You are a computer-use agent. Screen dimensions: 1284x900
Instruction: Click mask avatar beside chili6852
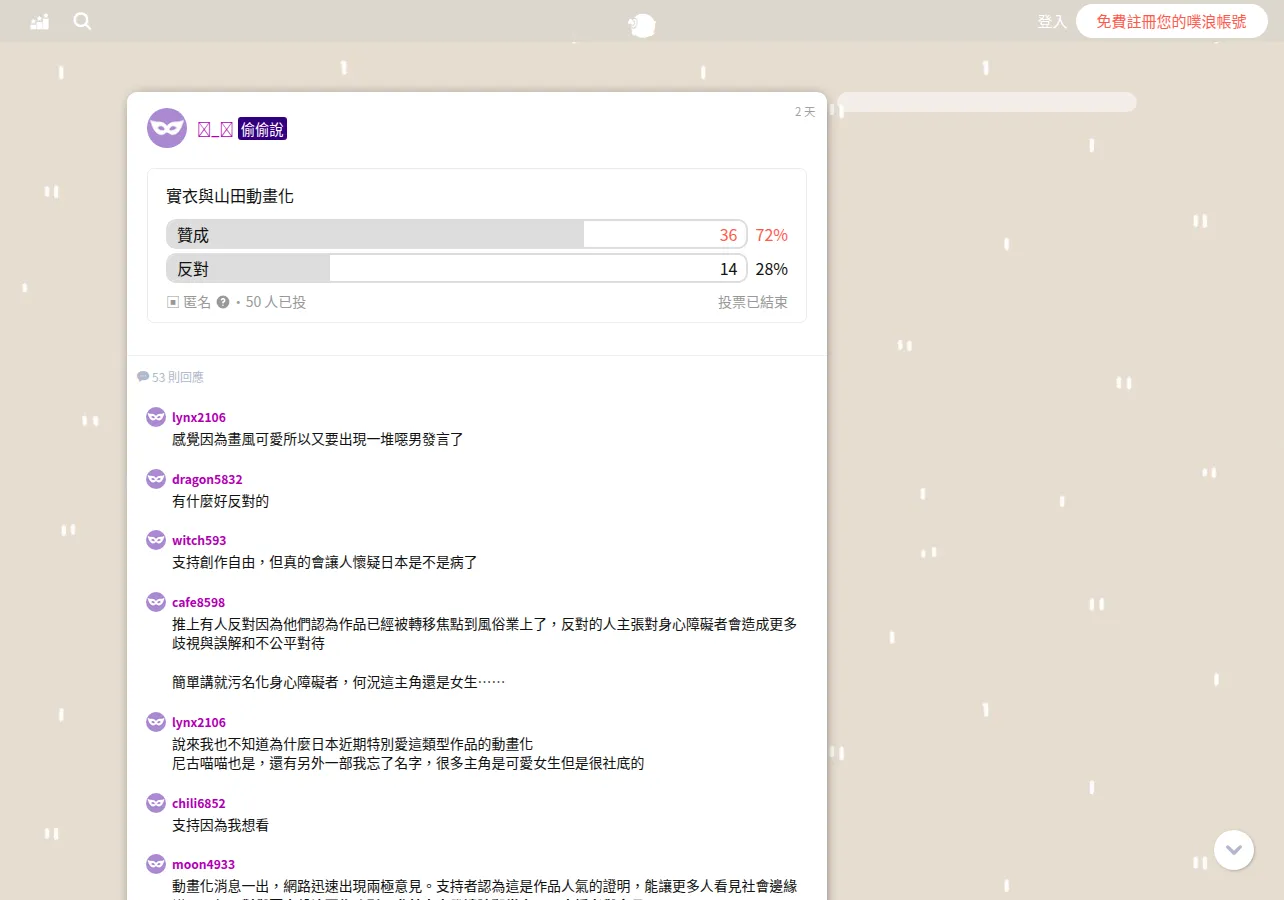click(156, 803)
